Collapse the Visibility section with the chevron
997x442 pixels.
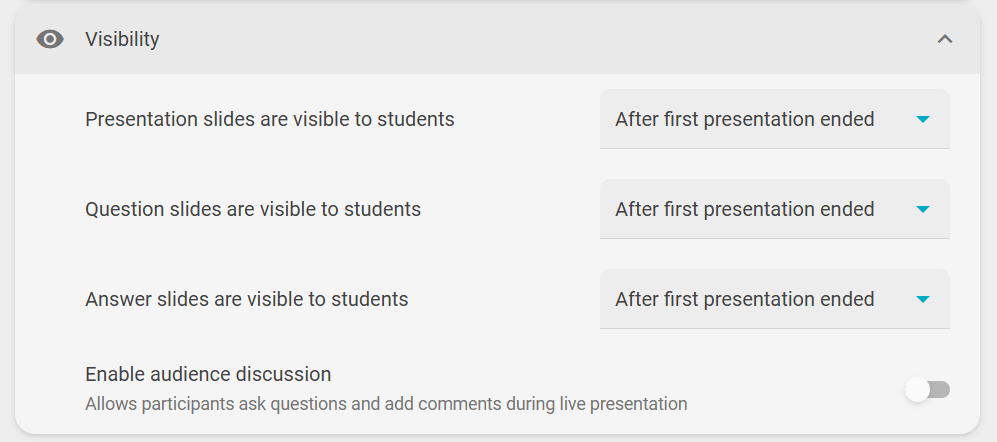(x=945, y=39)
